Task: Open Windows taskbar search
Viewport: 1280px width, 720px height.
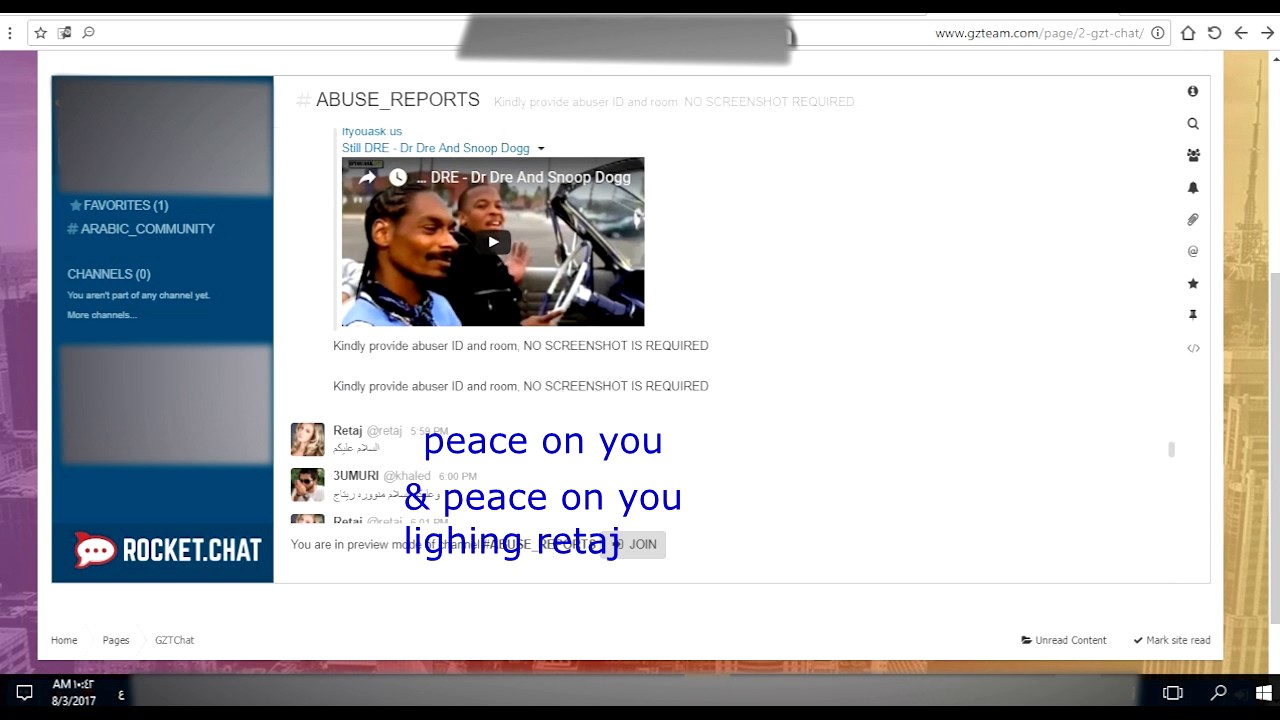Action: (1218, 692)
